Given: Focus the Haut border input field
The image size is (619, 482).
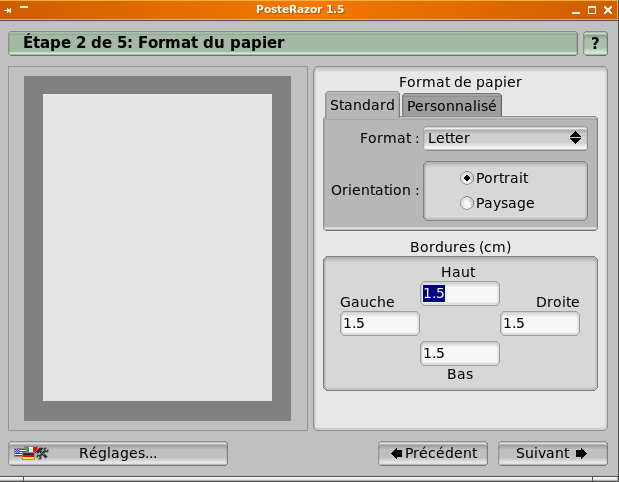Looking at the screenshot, I should [x=460, y=294].
